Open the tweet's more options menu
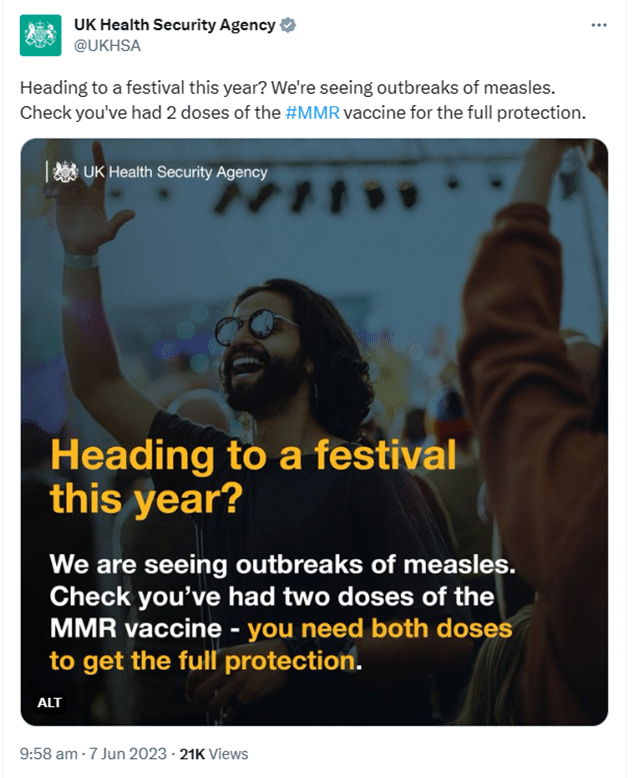The width and height of the screenshot is (632, 778). (599, 25)
